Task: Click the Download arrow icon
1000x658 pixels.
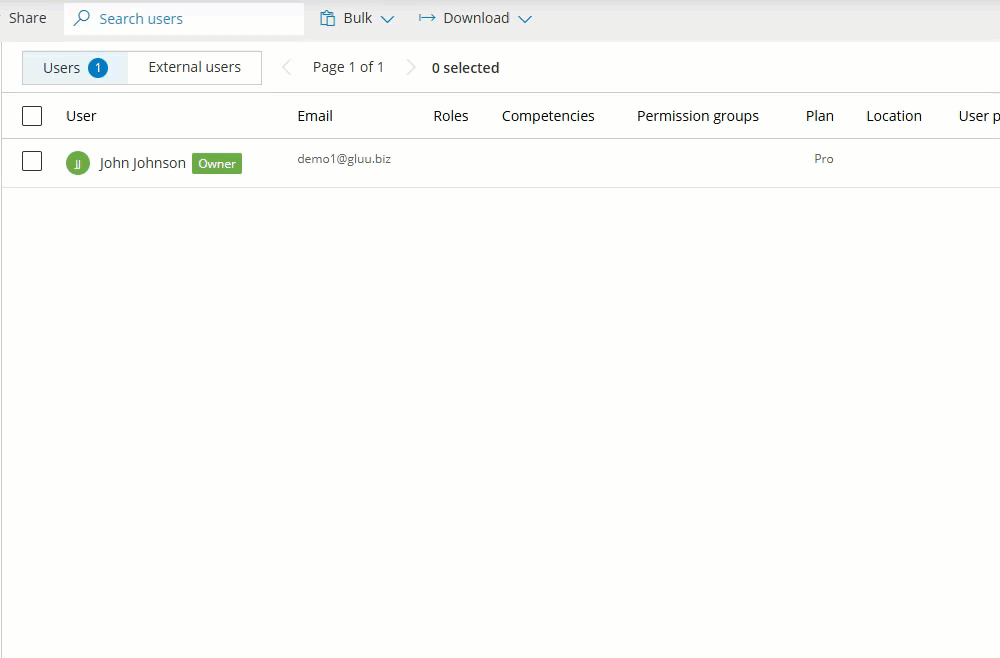Action: point(427,18)
